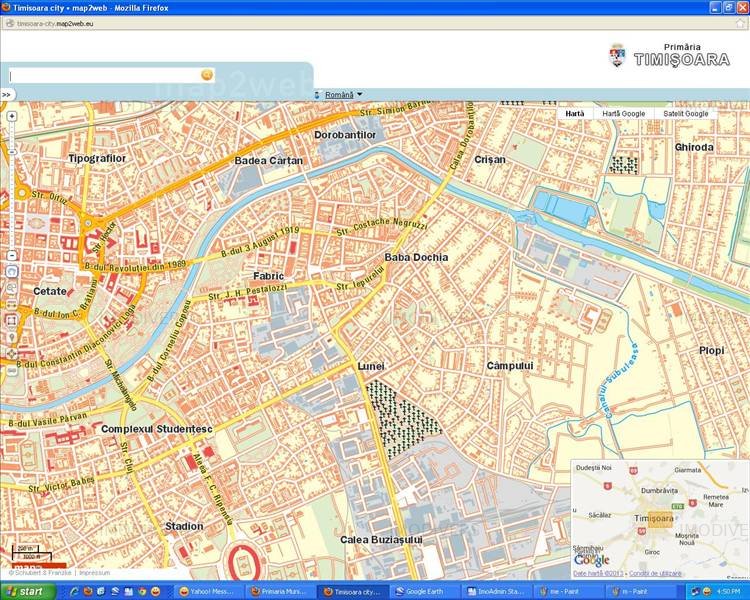Click the zoom slider track
750x600 pixels.
tap(11, 185)
